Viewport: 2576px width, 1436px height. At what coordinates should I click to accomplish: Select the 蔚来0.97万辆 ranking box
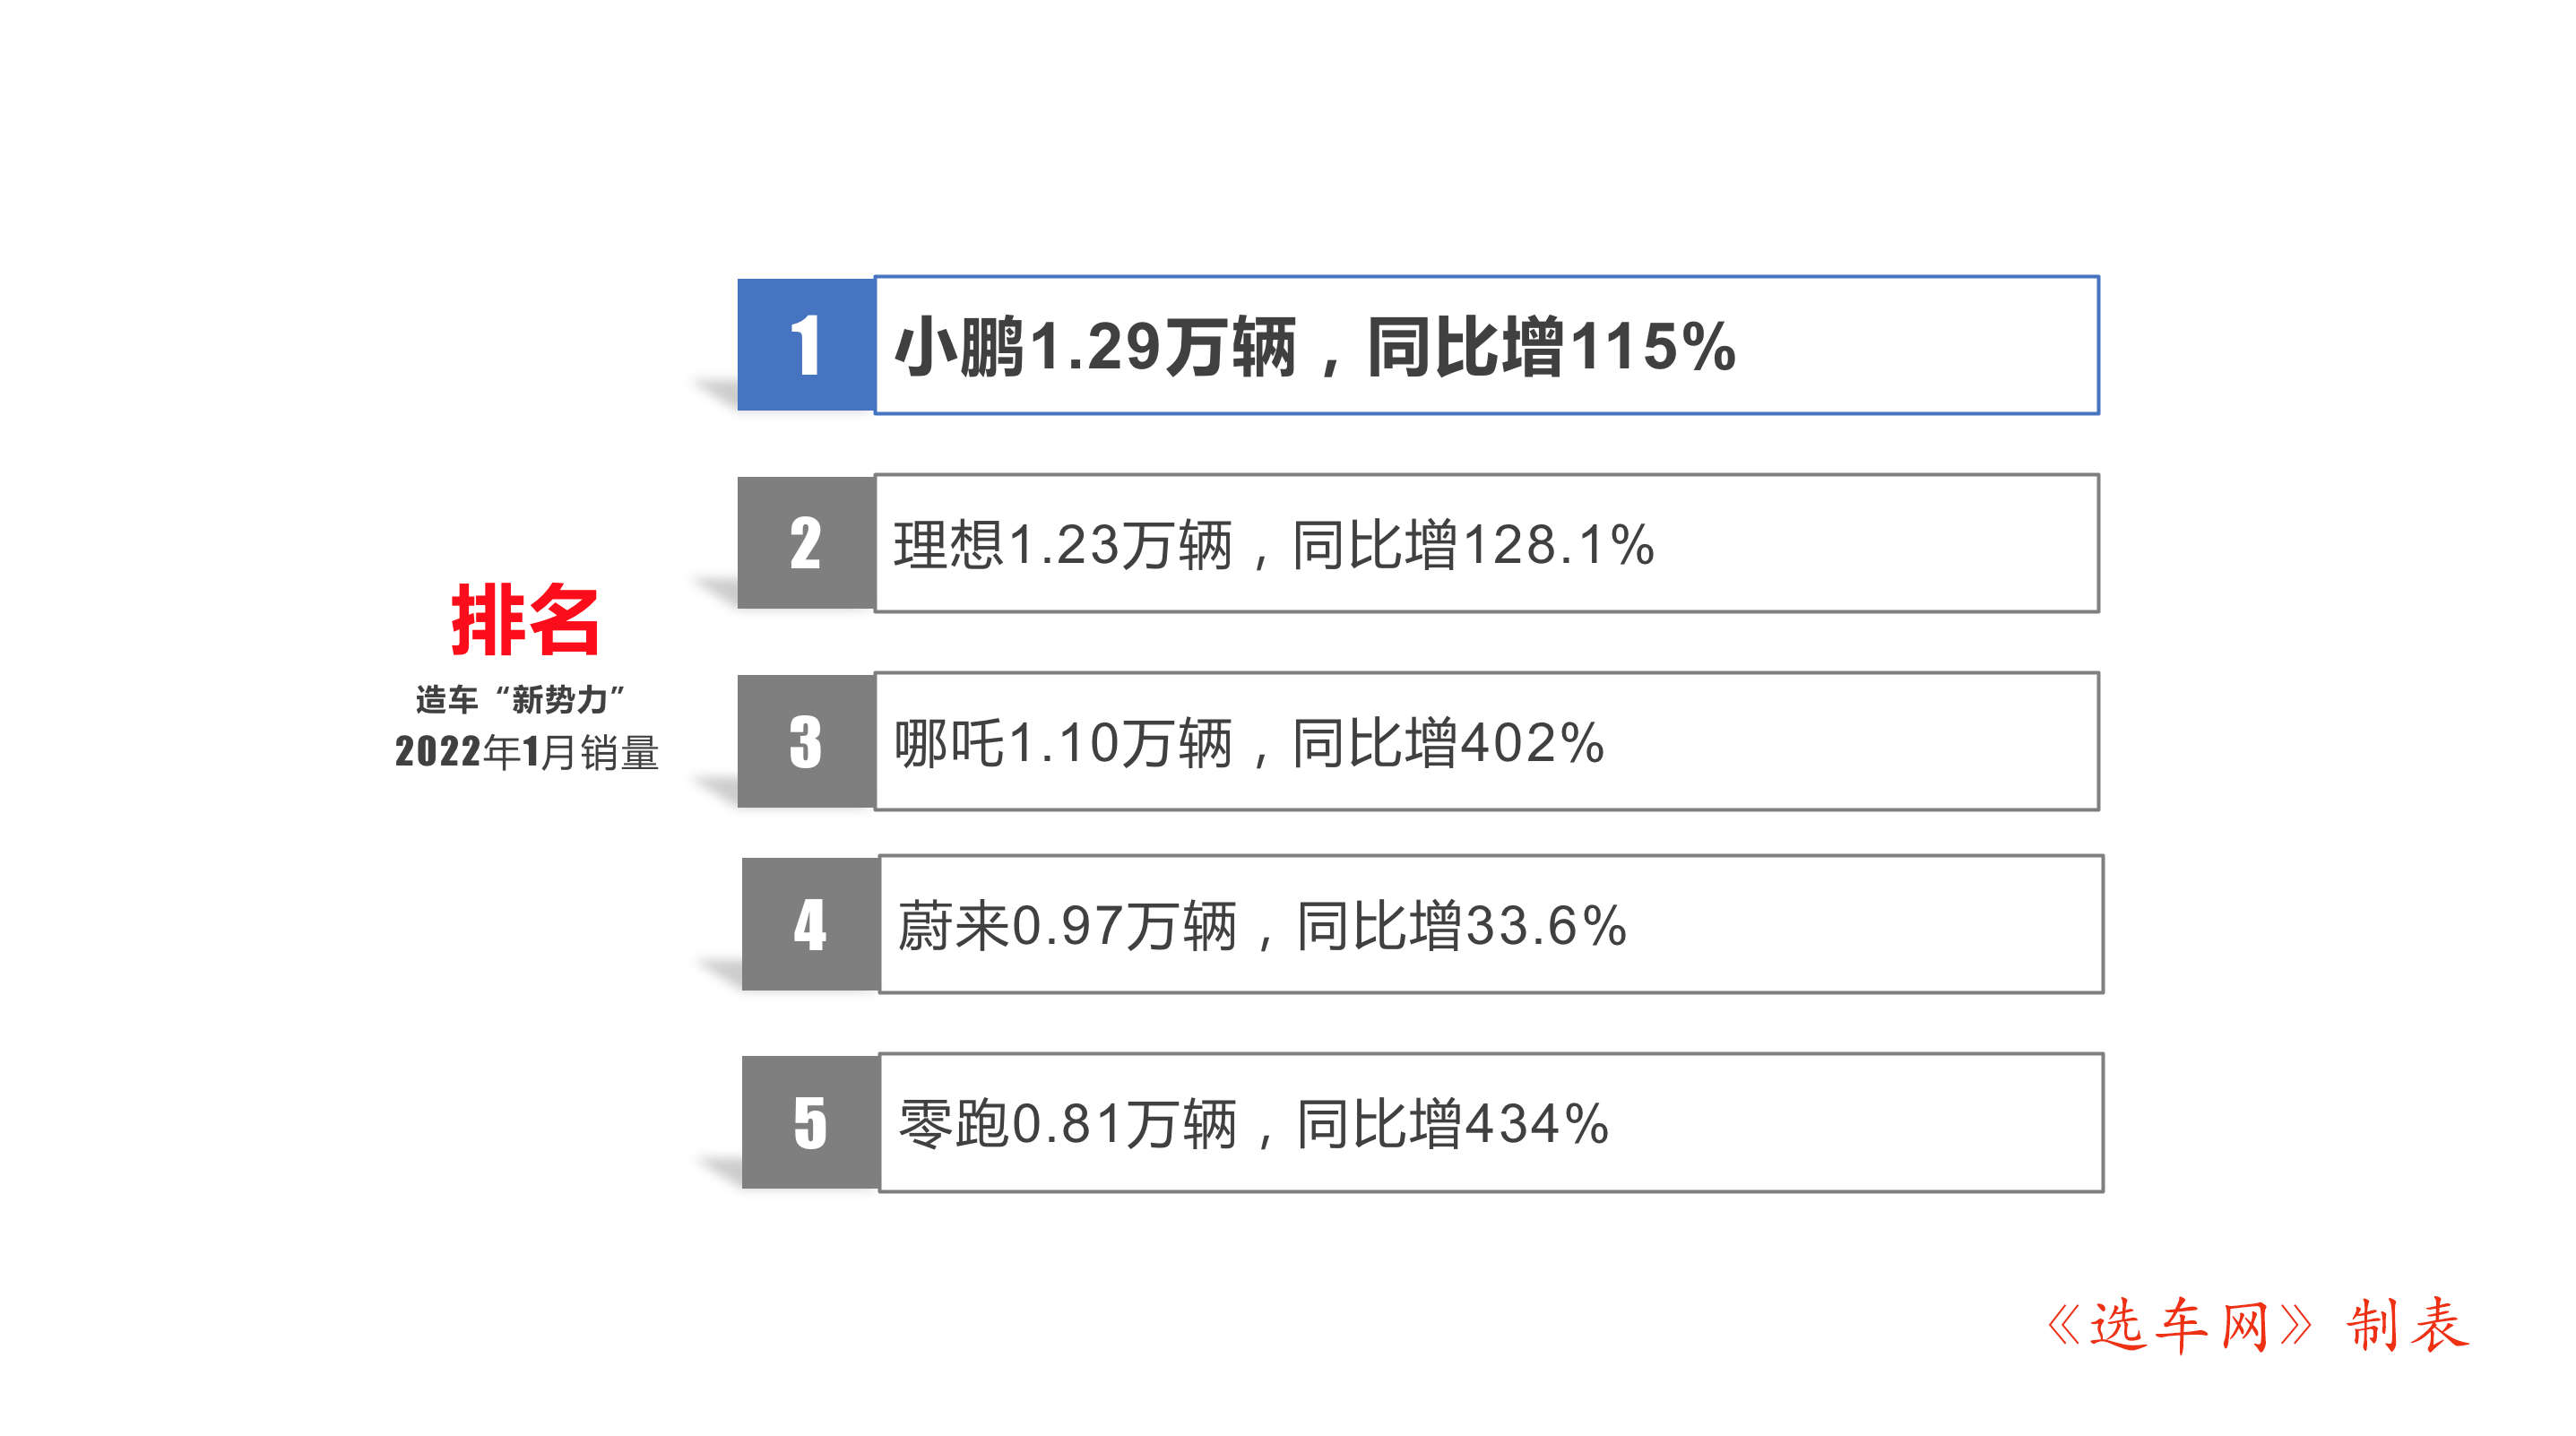pyautogui.click(x=1491, y=924)
